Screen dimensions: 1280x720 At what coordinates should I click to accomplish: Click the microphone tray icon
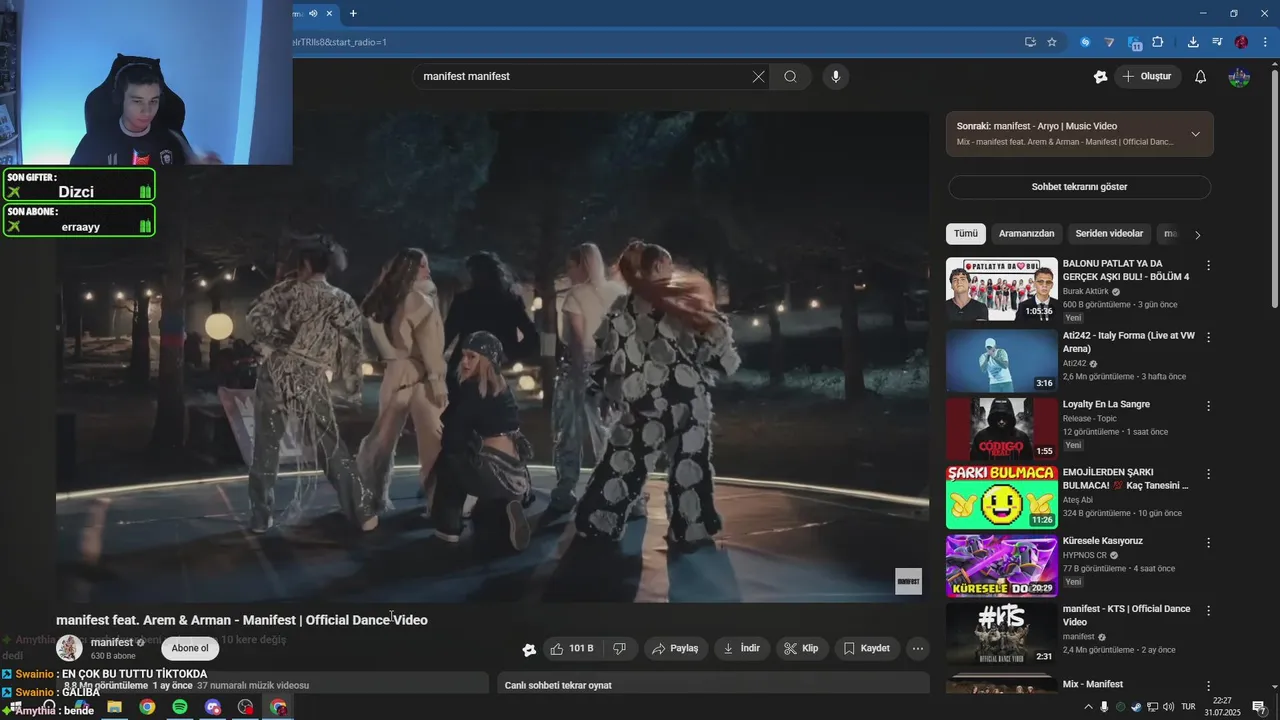pos(1104,707)
